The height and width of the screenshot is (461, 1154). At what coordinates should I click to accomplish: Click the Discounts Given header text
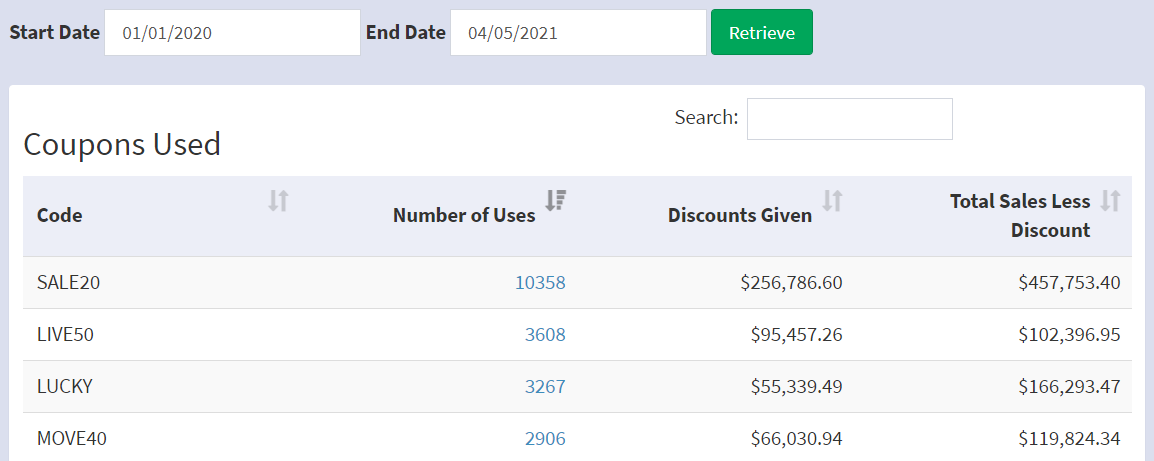(740, 216)
